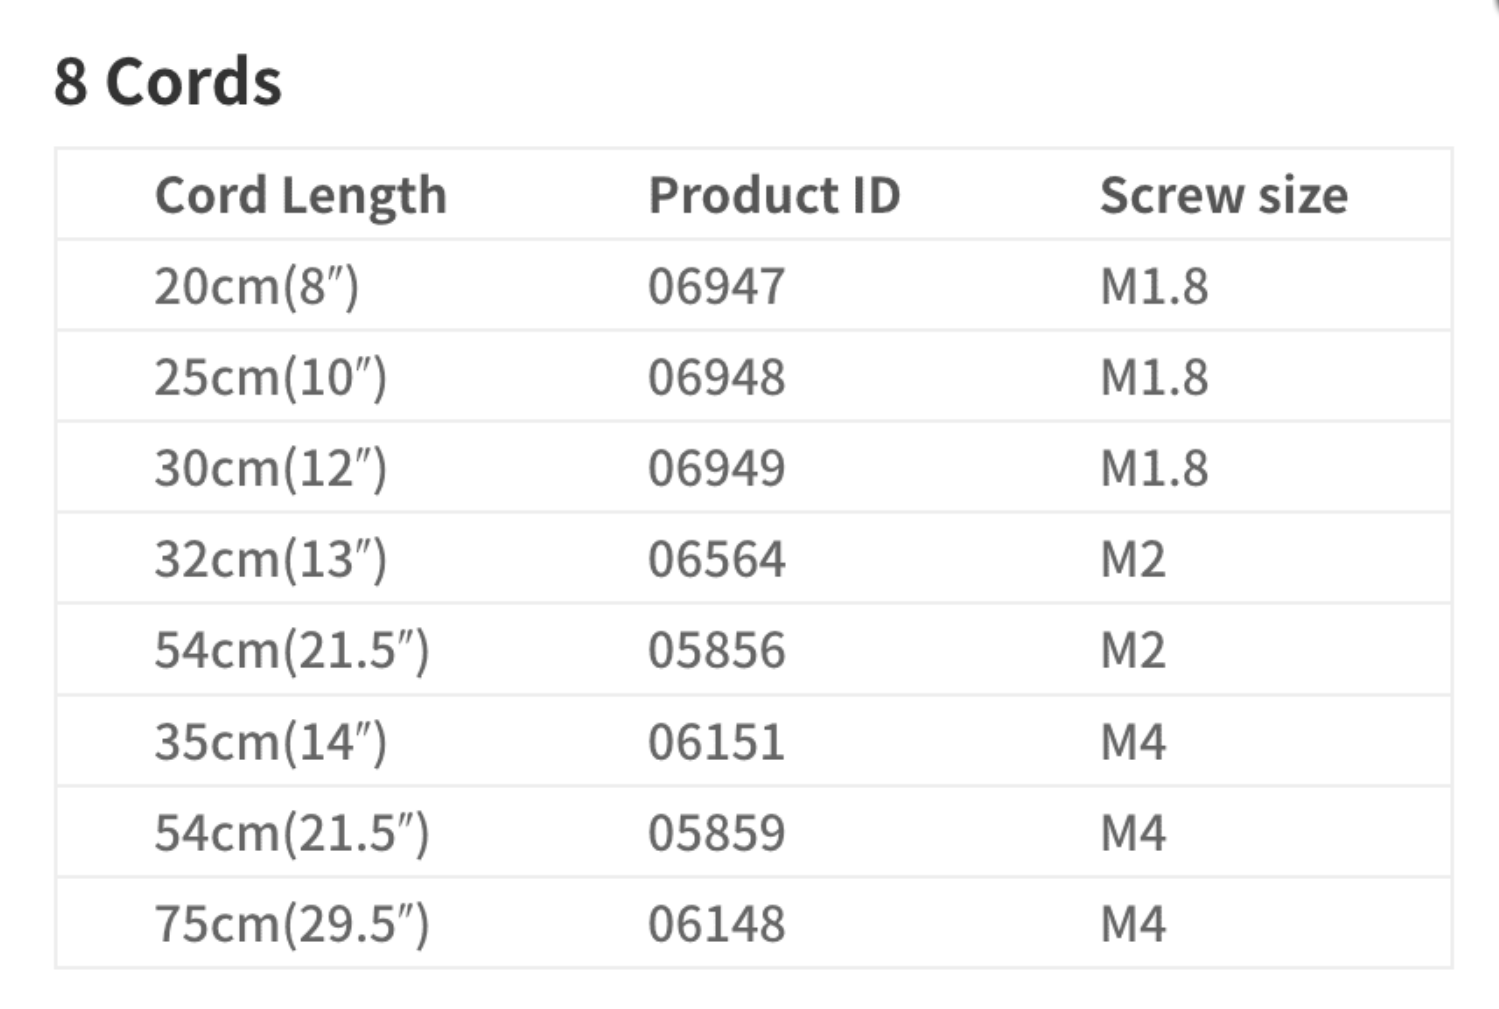
Task: Select product ID 05859
Action: 716,834
